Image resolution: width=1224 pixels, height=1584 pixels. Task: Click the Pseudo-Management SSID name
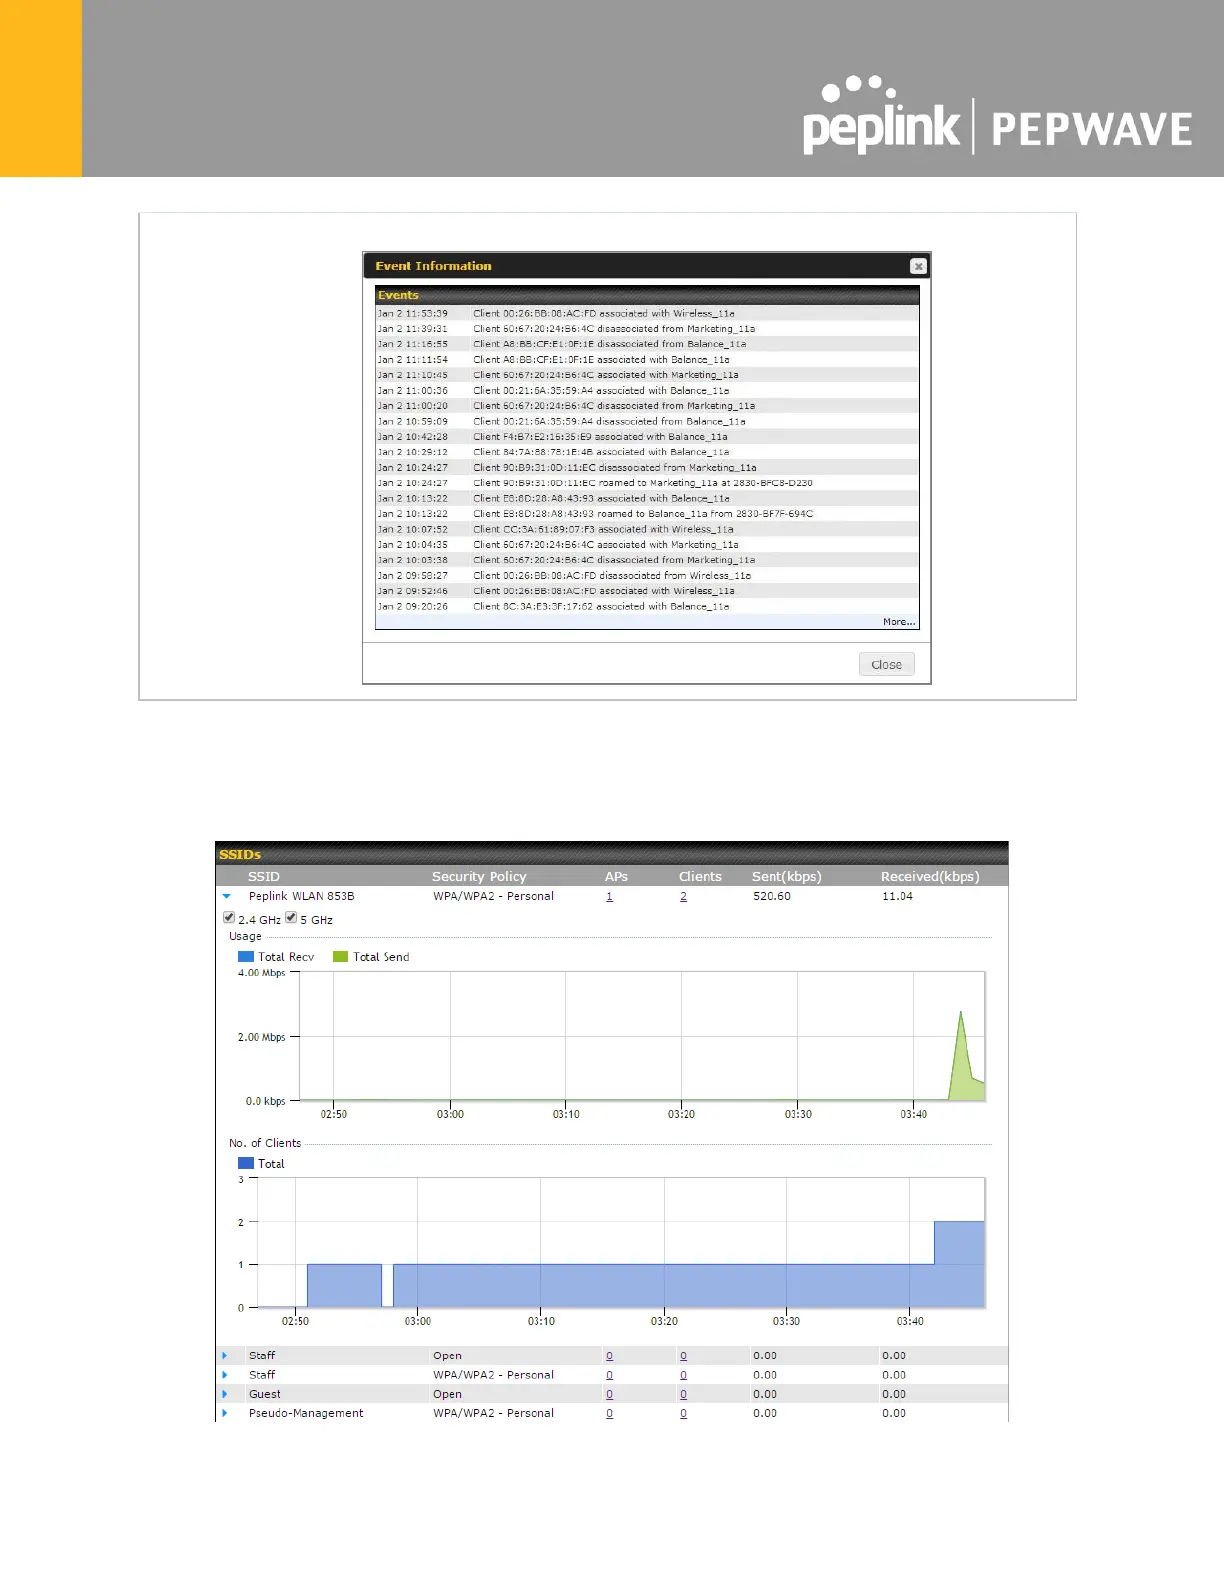[x=306, y=1413]
